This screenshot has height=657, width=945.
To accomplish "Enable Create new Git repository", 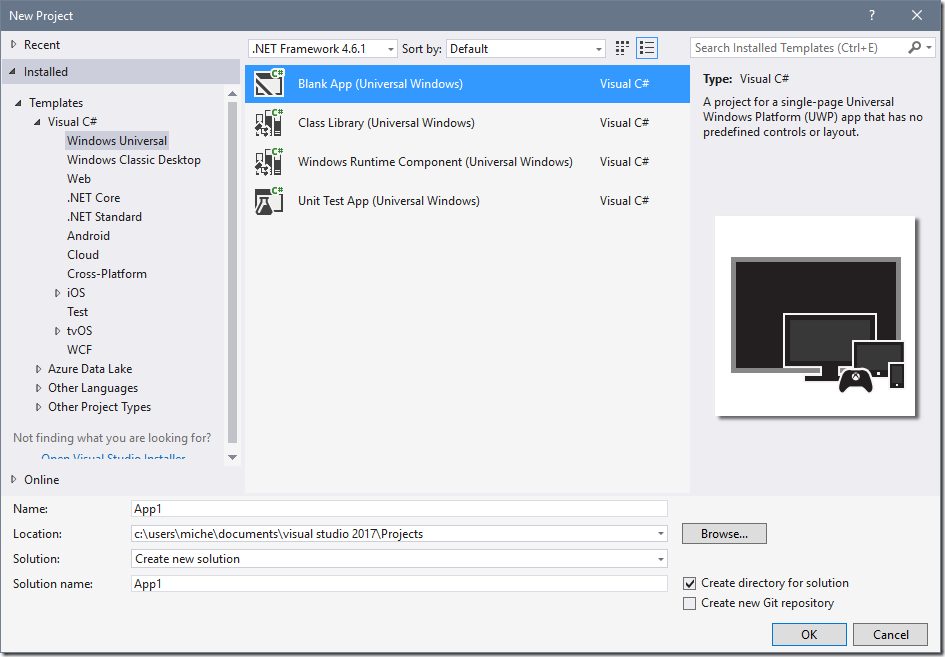I will [x=689, y=603].
